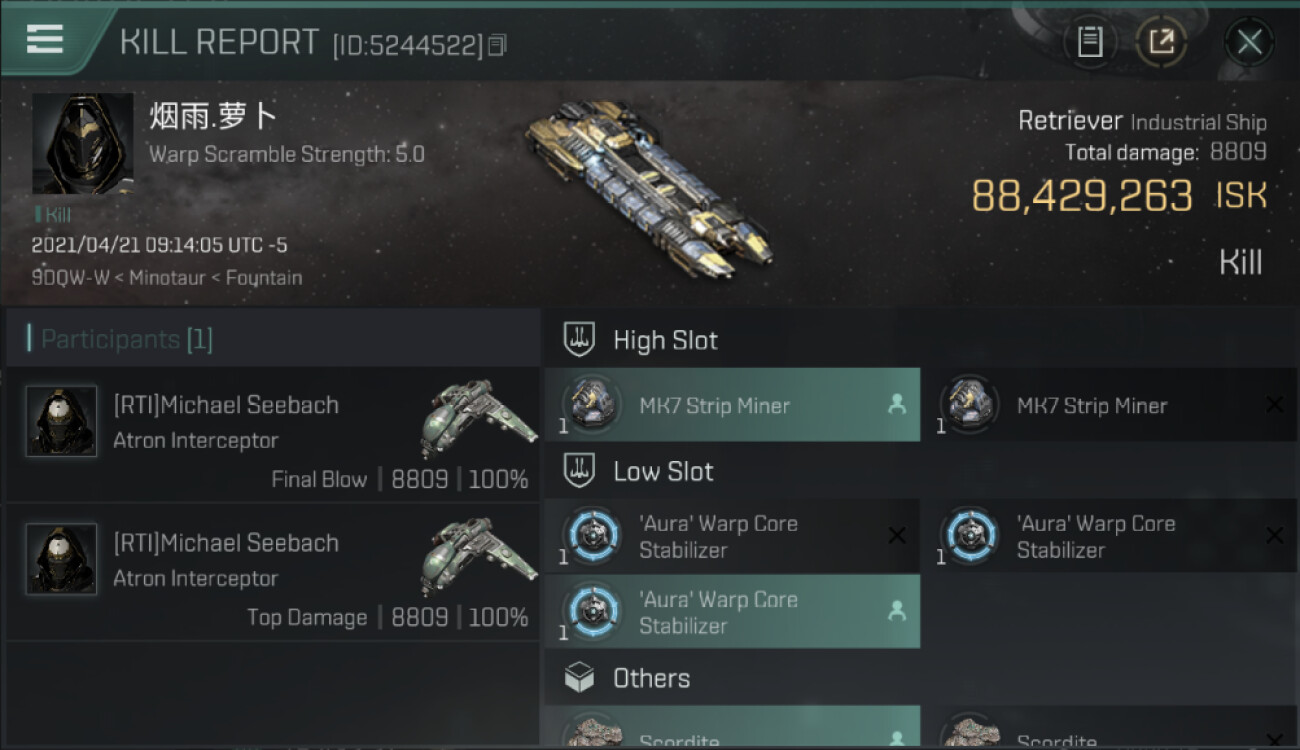Click the Others cube section icon
This screenshot has width=1300, height=750.
[x=580, y=678]
